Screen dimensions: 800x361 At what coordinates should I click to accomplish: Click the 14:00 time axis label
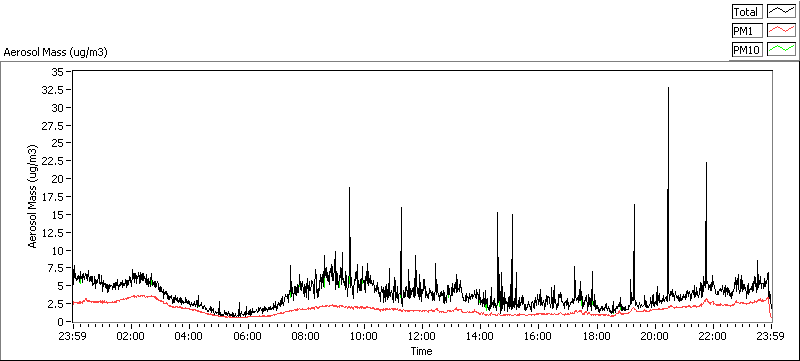tap(480, 336)
